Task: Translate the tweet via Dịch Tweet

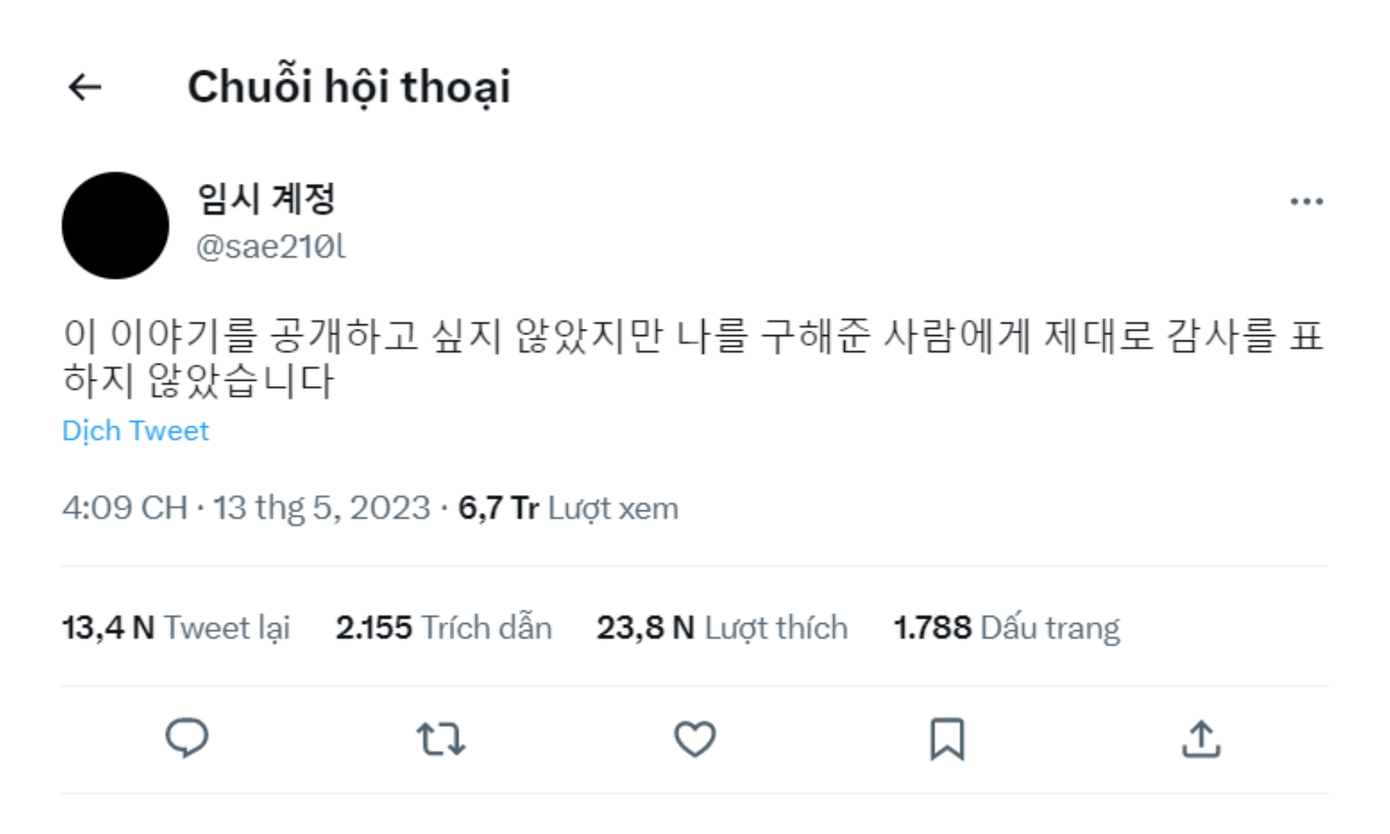Action: click(137, 431)
